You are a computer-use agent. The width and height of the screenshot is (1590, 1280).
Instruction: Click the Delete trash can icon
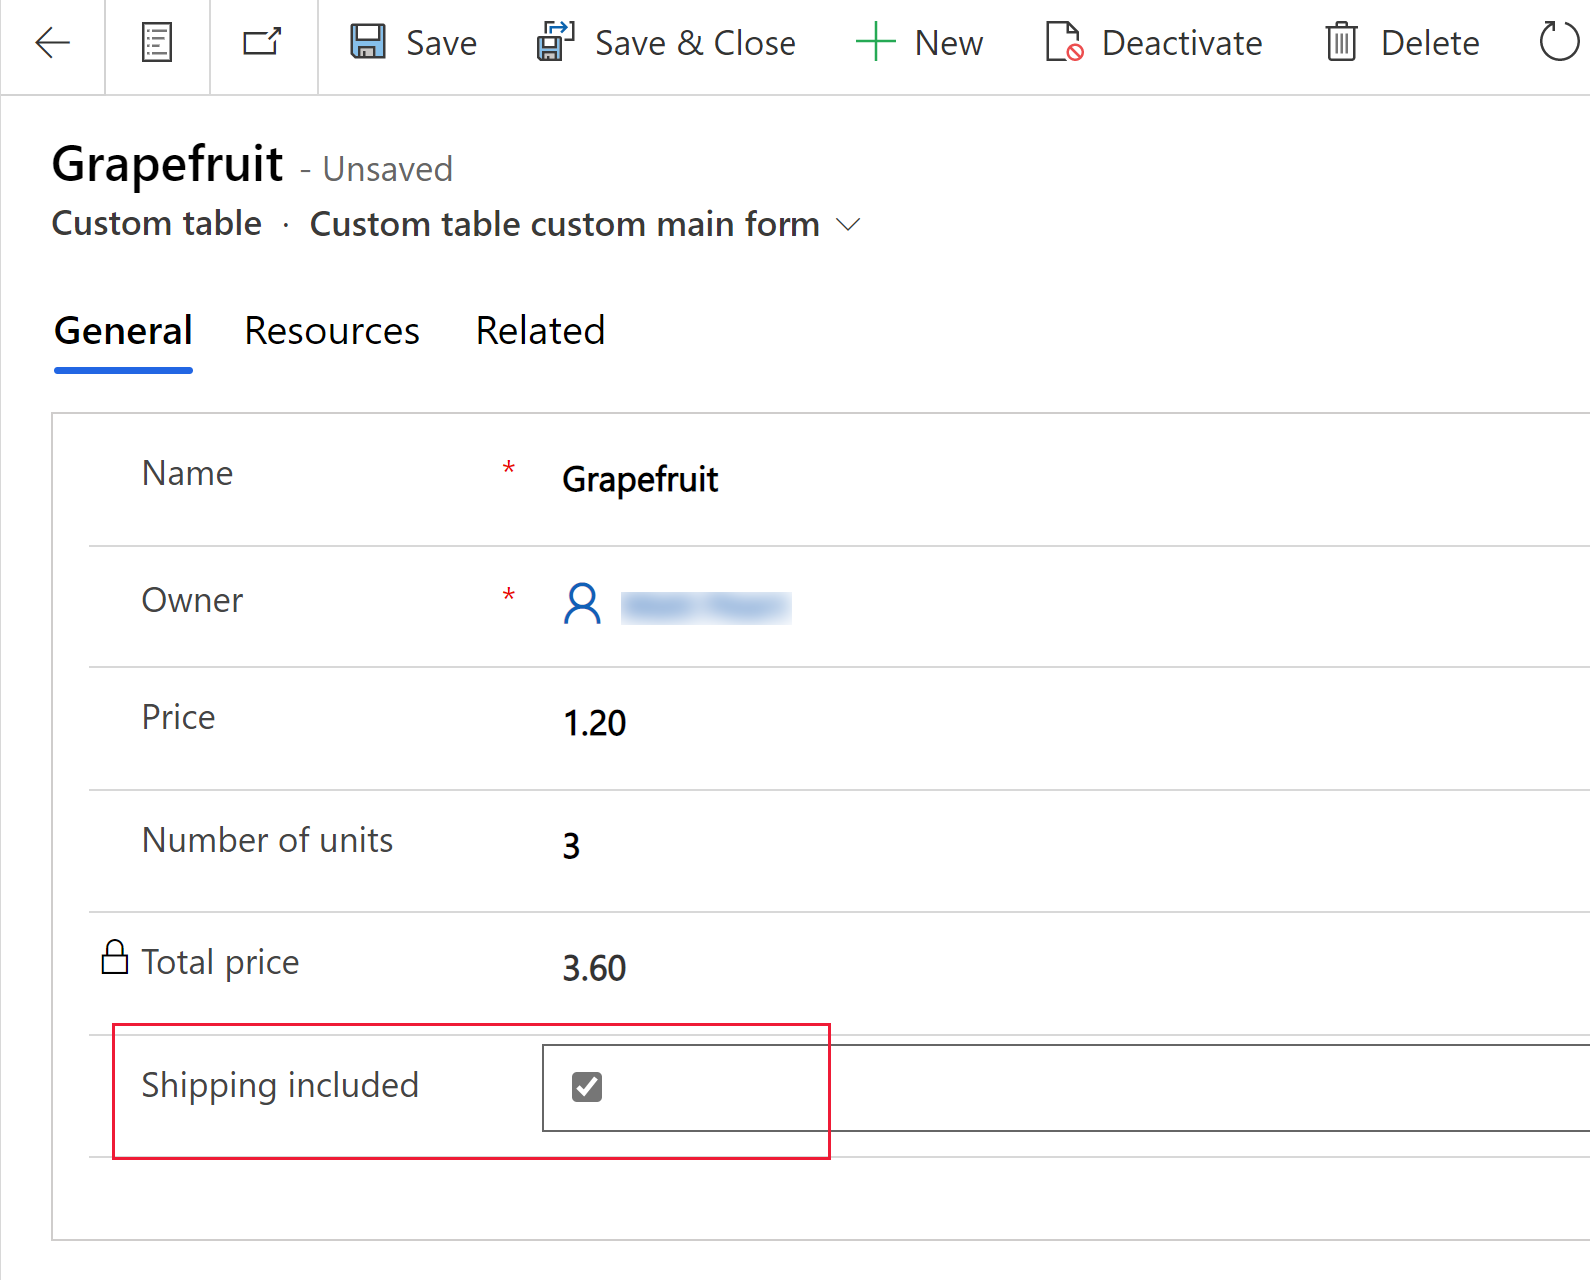coord(1341,42)
